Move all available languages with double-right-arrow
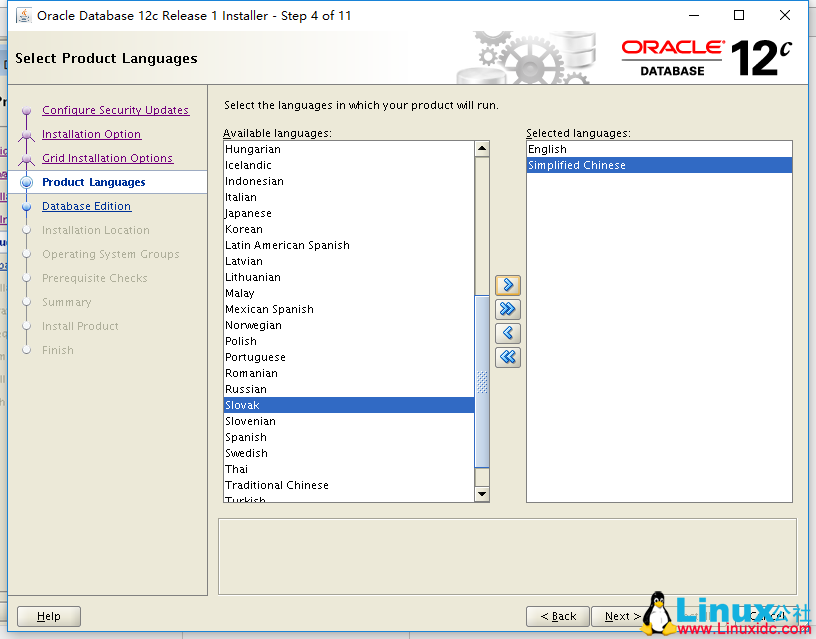The width and height of the screenshot is (816, 639). [507, 309]
